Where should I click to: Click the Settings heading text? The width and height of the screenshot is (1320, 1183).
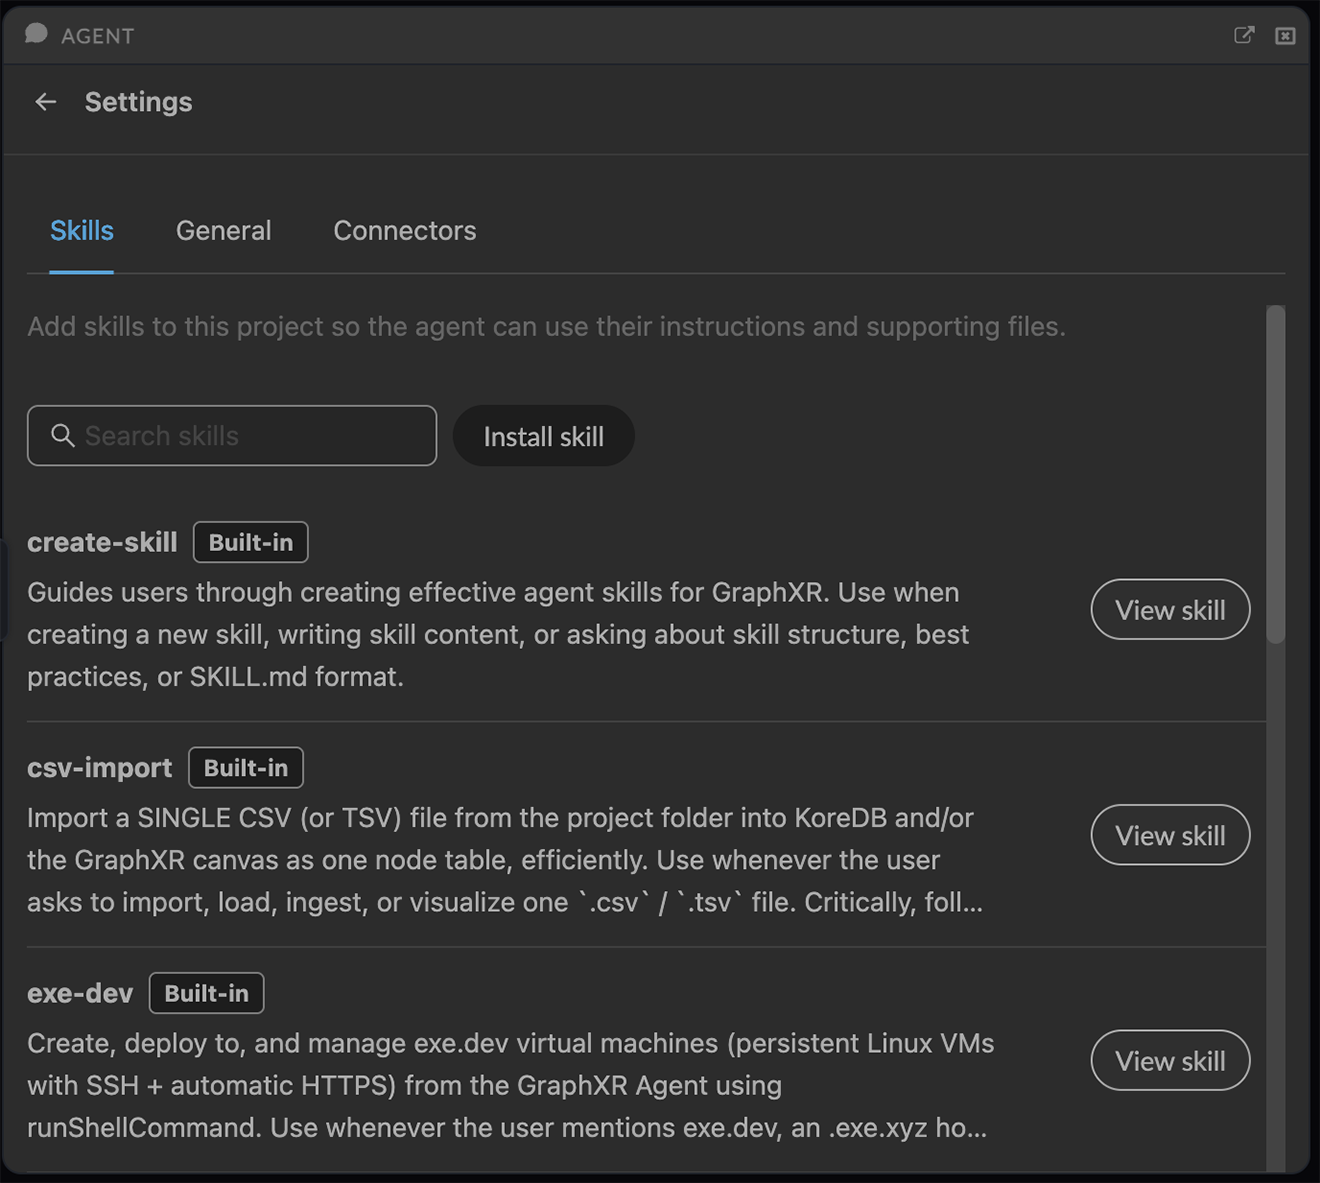pos(138,102)
